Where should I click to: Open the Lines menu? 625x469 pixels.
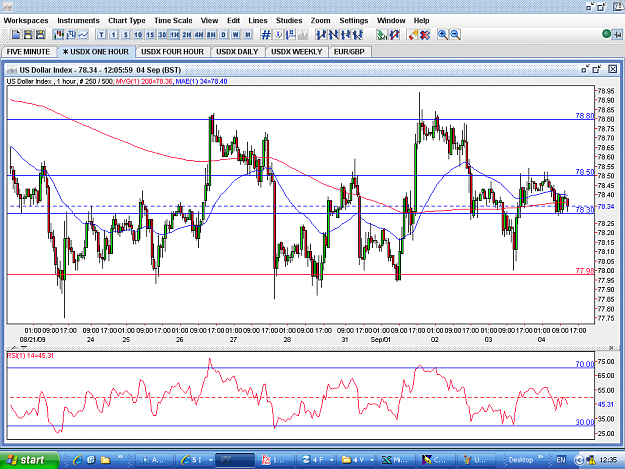tap(257, 20)
